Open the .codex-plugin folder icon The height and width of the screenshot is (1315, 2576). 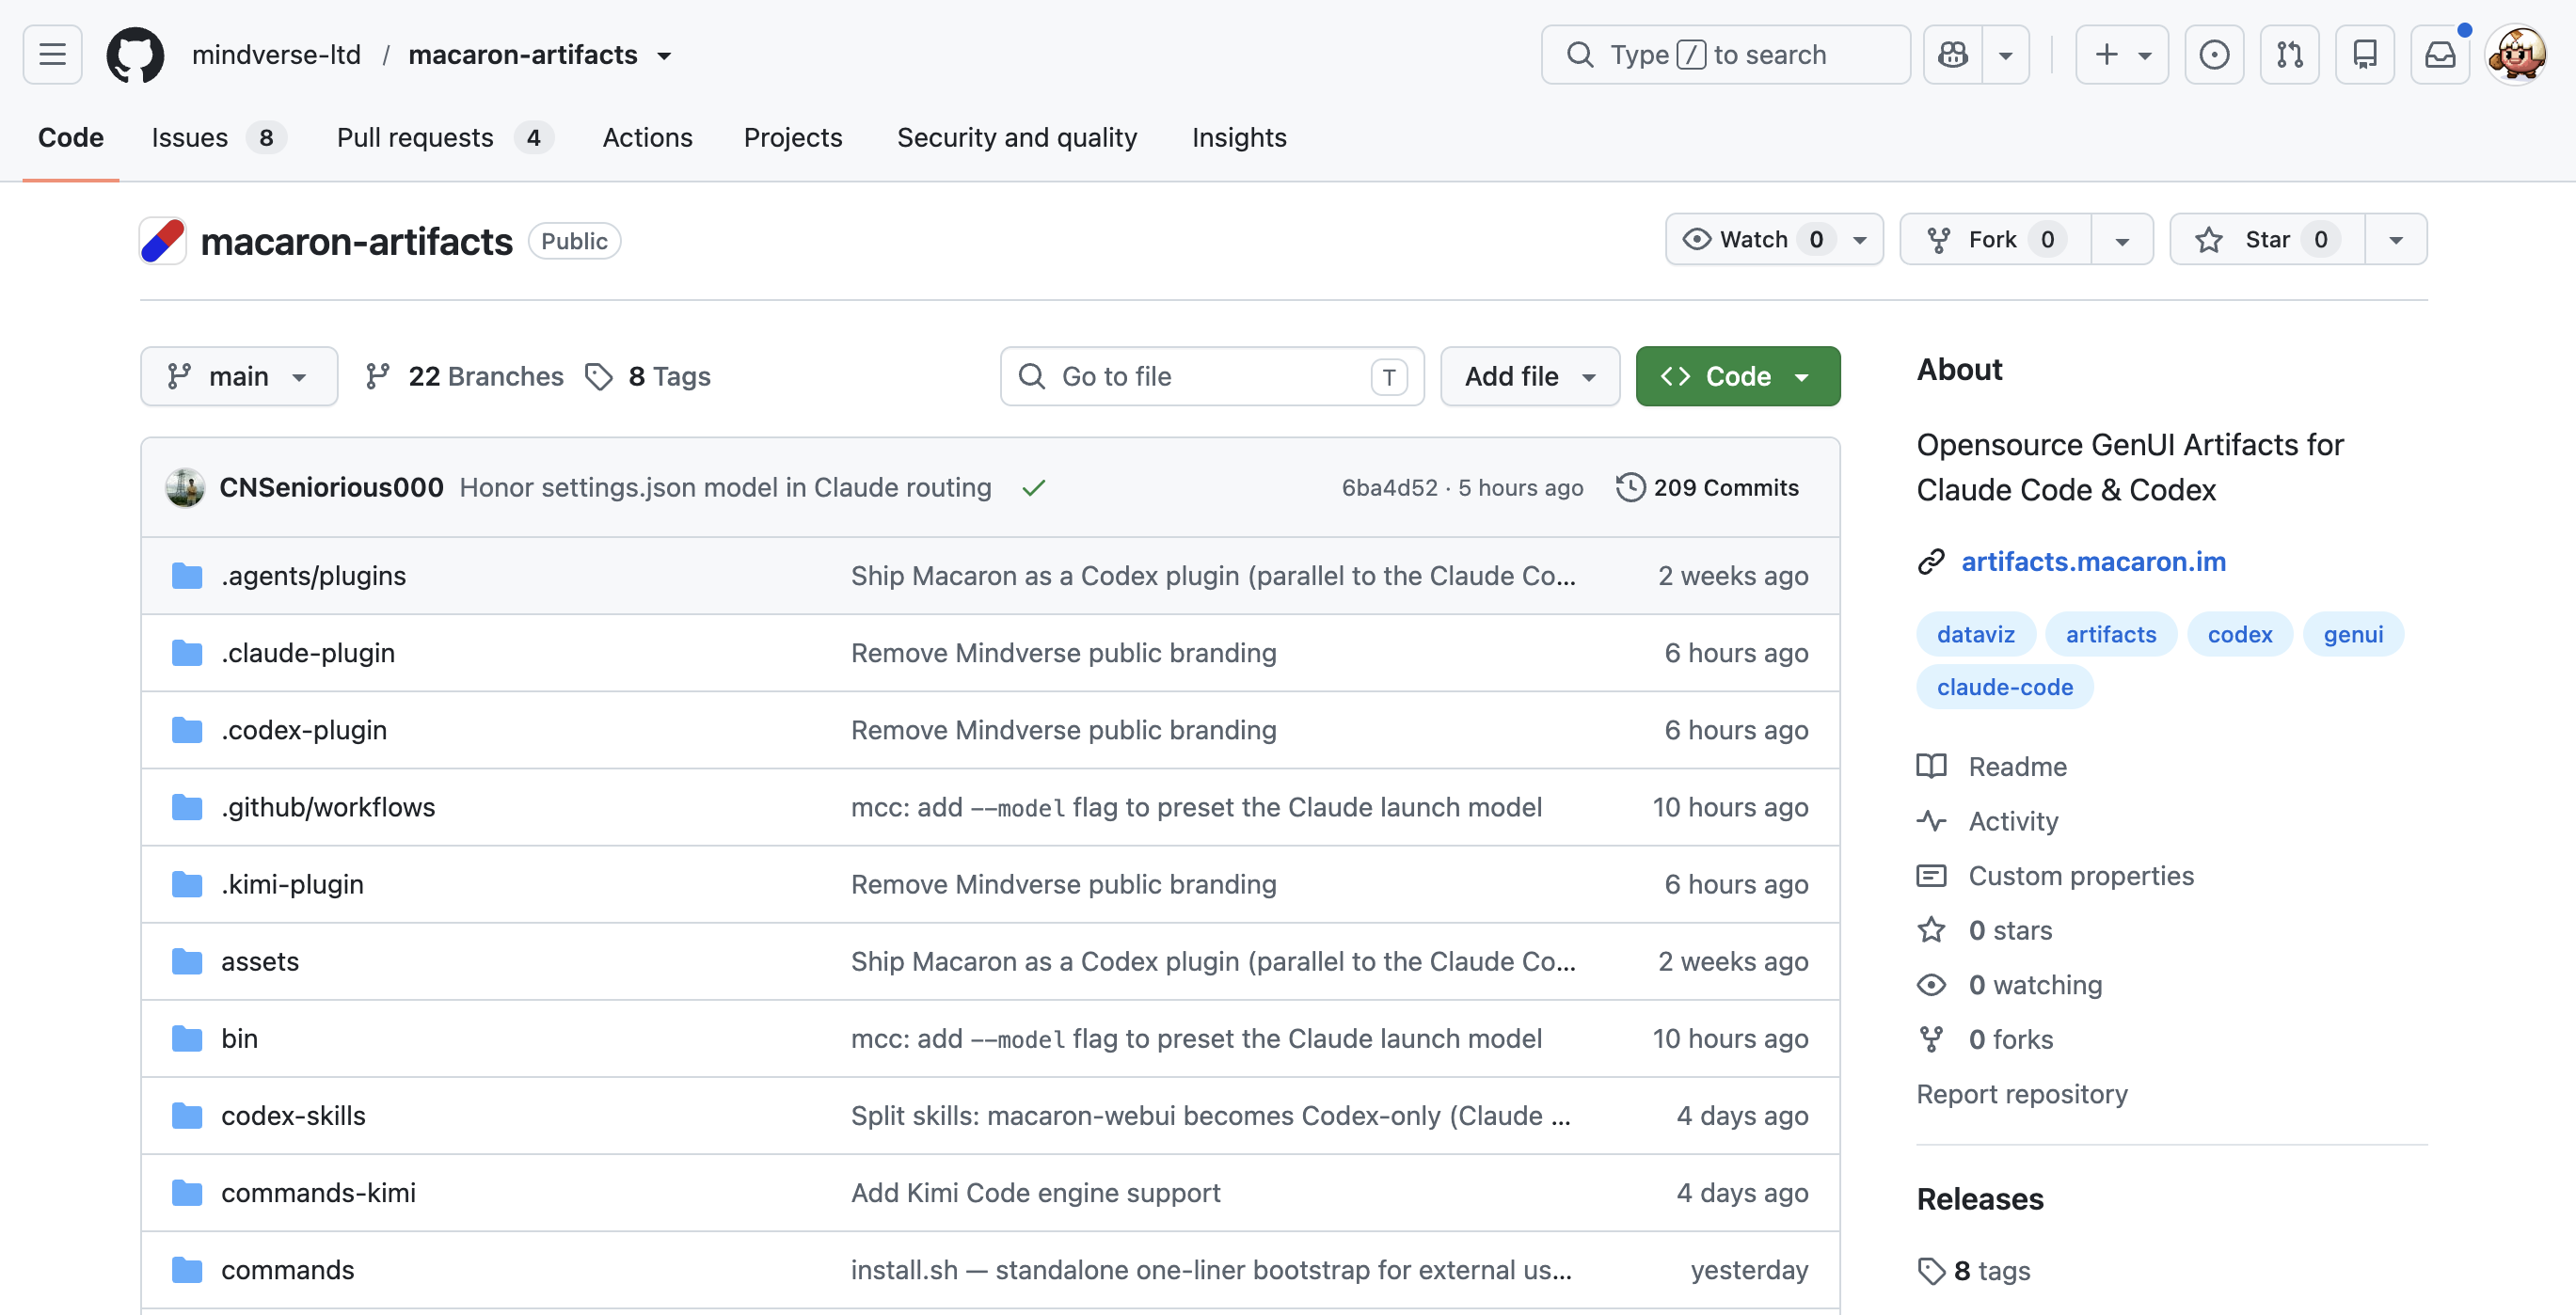click(x=187, y=730)
